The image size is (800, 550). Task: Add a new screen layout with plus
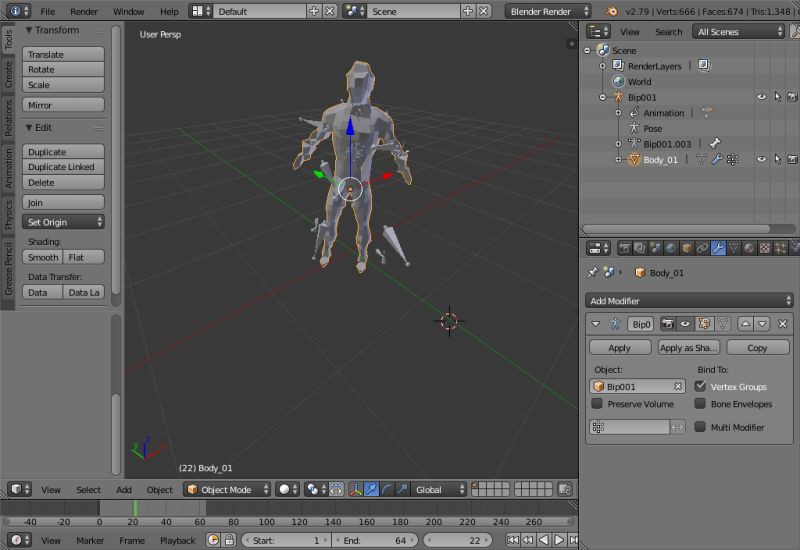pos(314,11)
